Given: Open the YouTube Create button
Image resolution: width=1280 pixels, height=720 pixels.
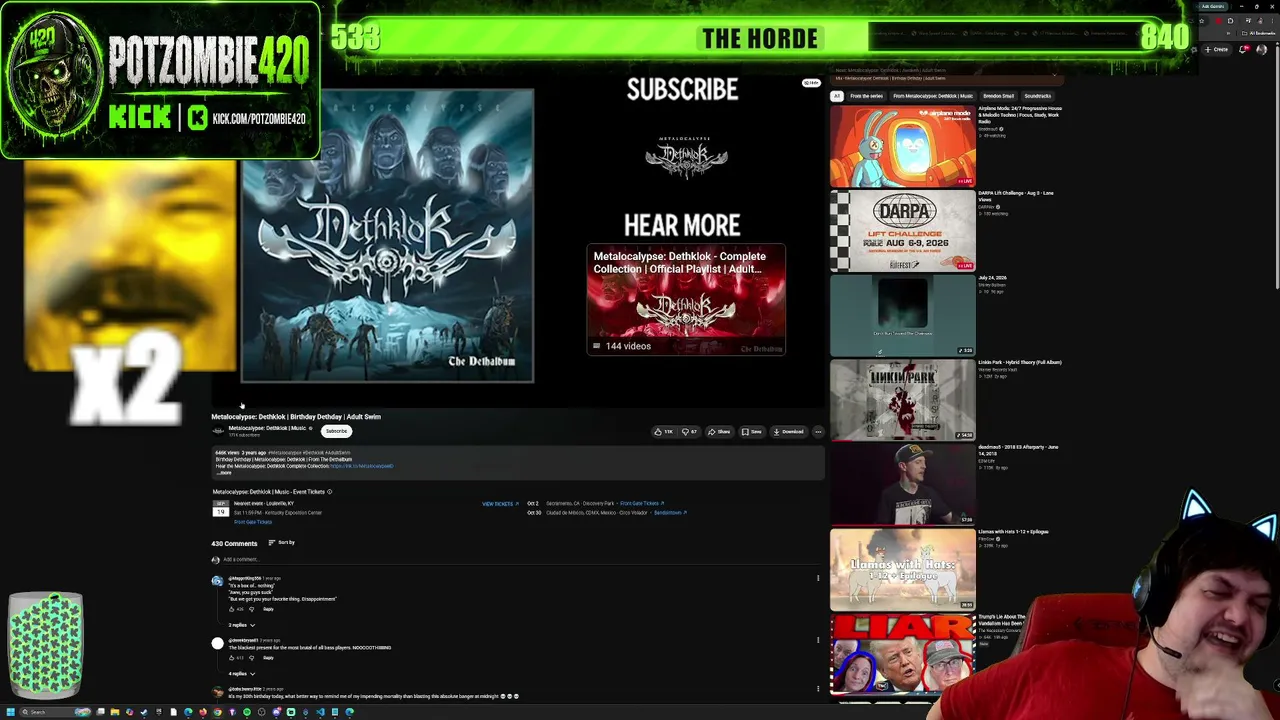Looking at the screenshot, I should [1218, 49].
